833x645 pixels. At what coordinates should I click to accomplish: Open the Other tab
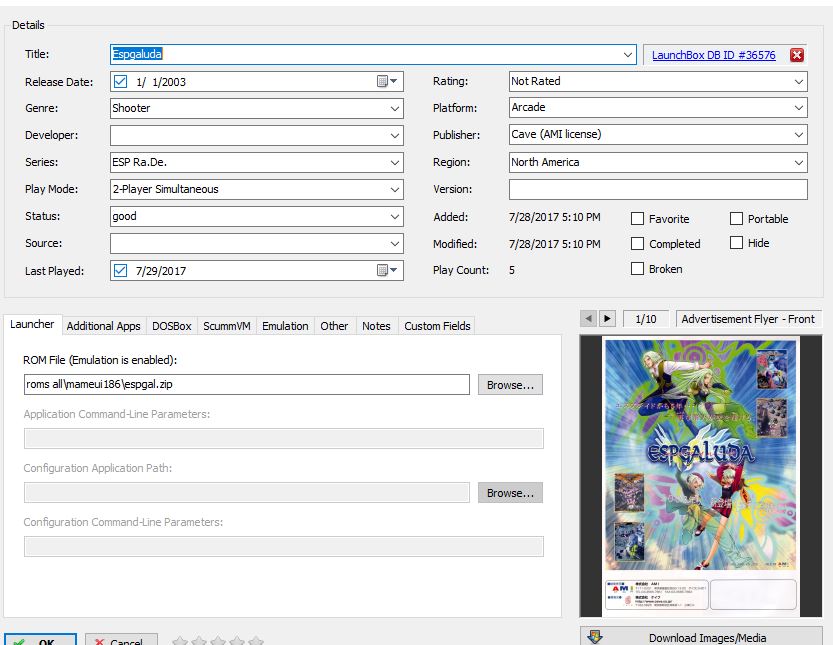334,326
